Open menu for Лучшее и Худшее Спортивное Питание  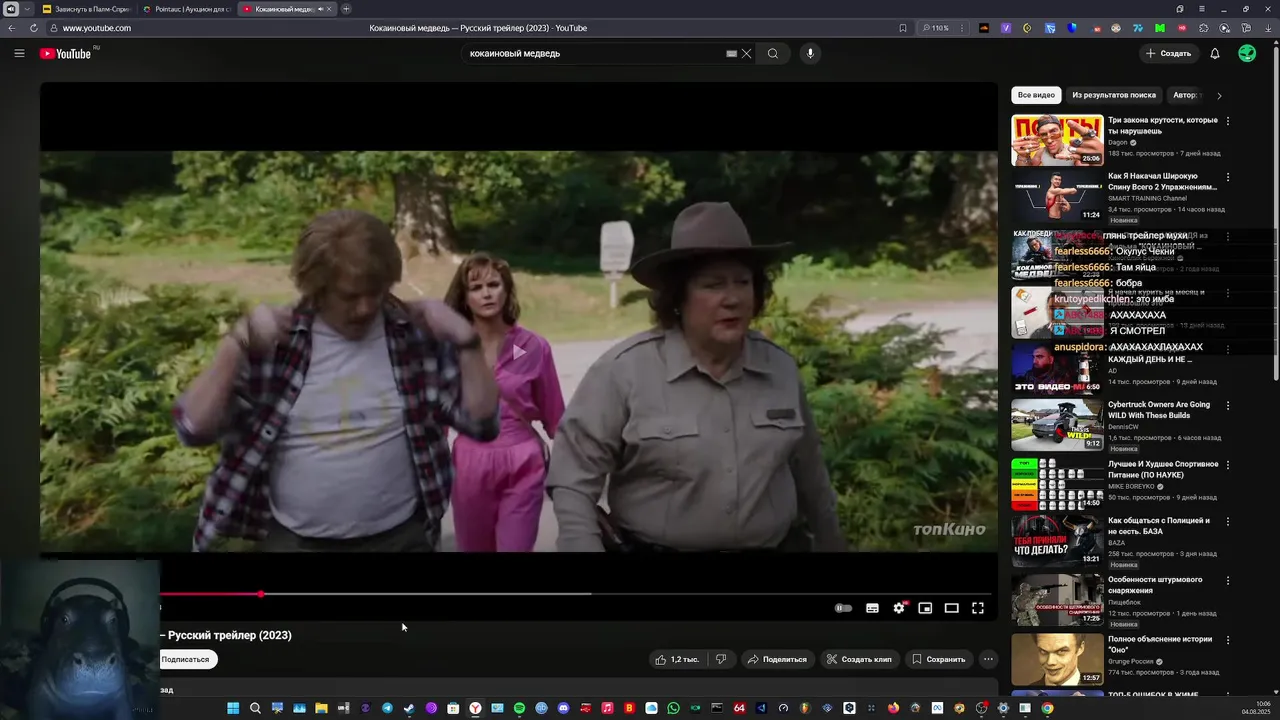click(x=1228, y=465)
